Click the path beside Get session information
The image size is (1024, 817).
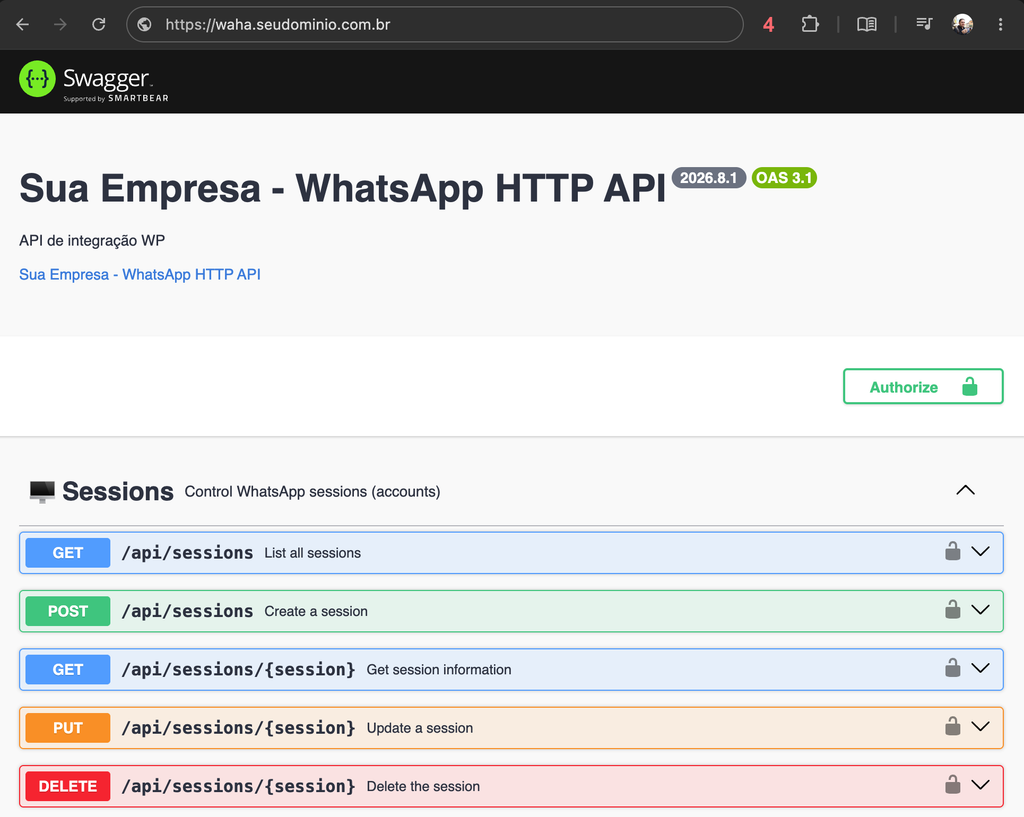(238, 669)
